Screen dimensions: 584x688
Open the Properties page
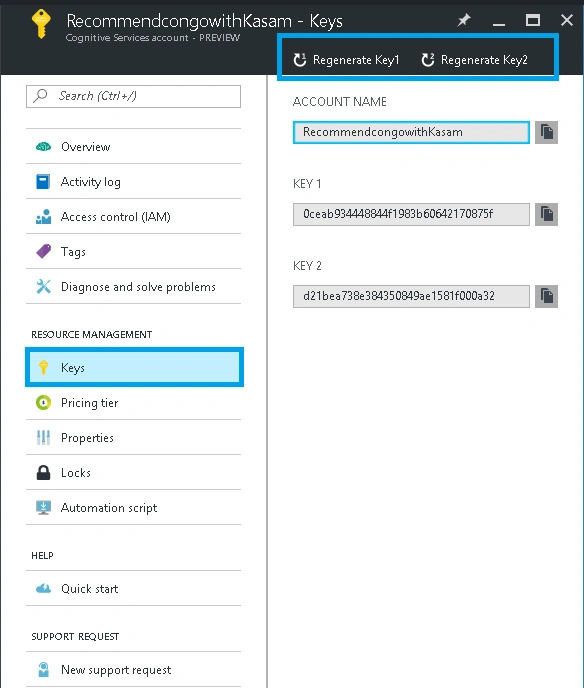click(x=133, y=437)
